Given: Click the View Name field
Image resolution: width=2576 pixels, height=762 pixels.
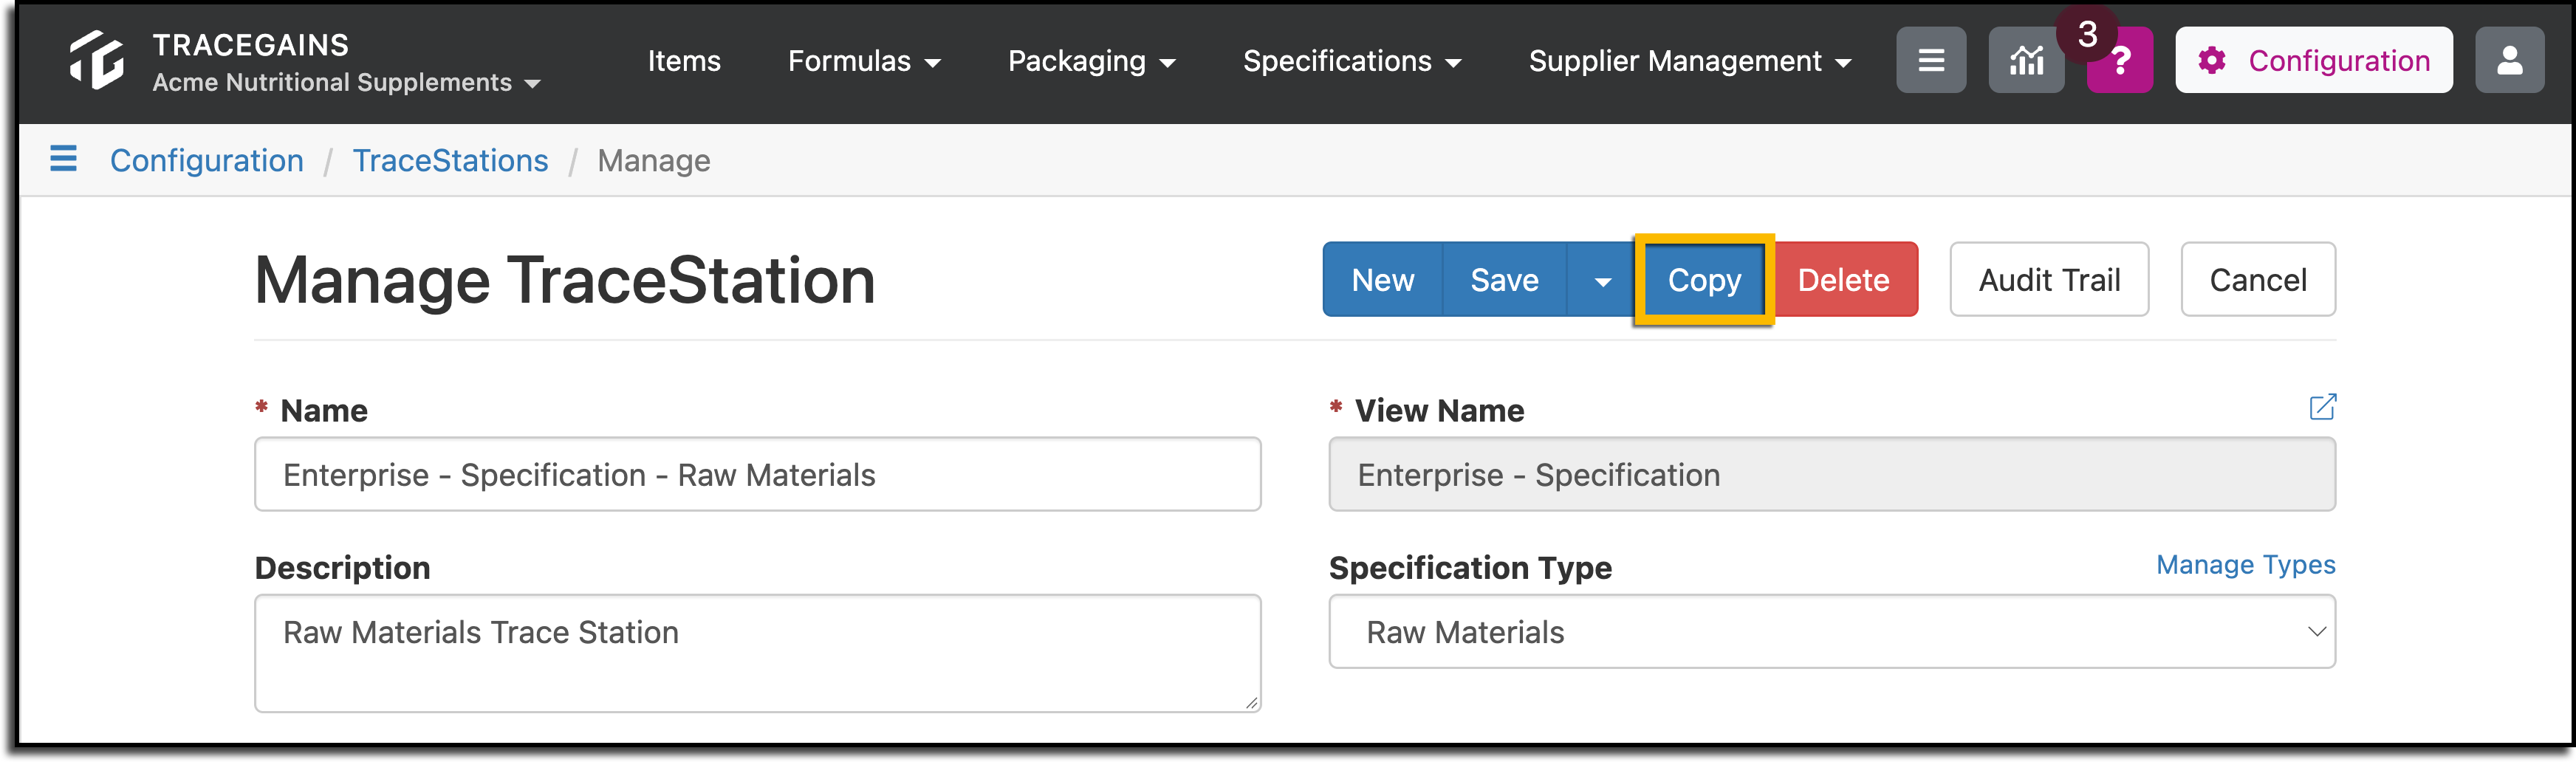Looking at the screenshot, I should click(1832, 474).
